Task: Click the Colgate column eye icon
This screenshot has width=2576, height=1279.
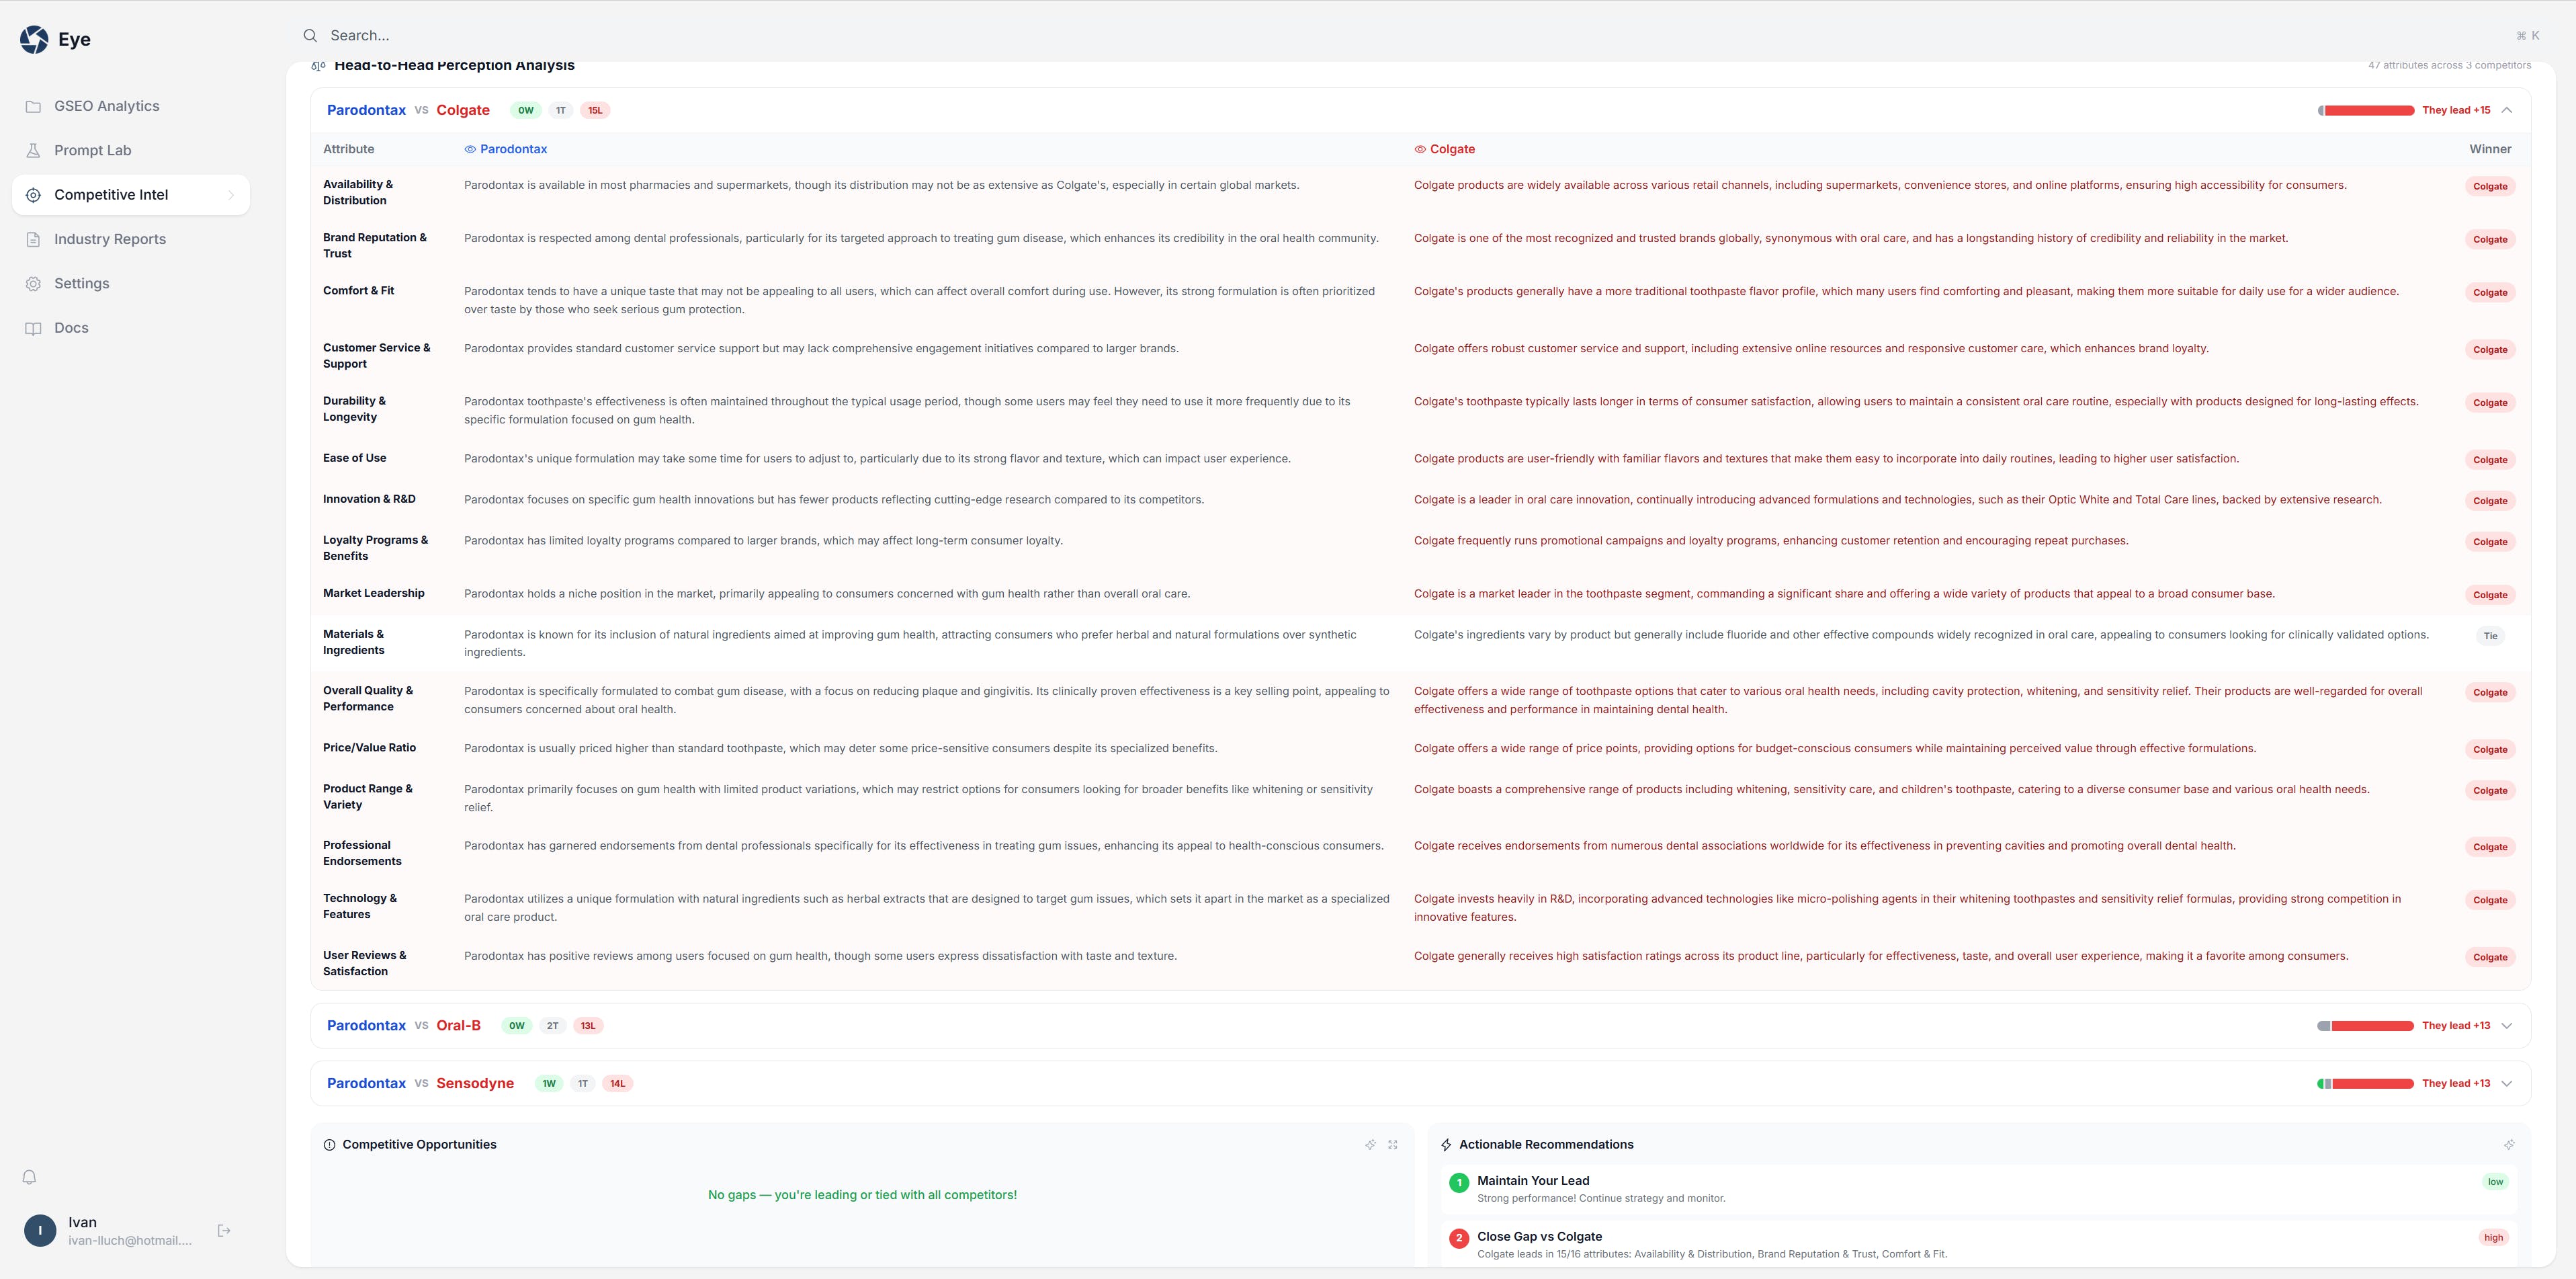Action: pyautogui.click(x=1419, y=149)
